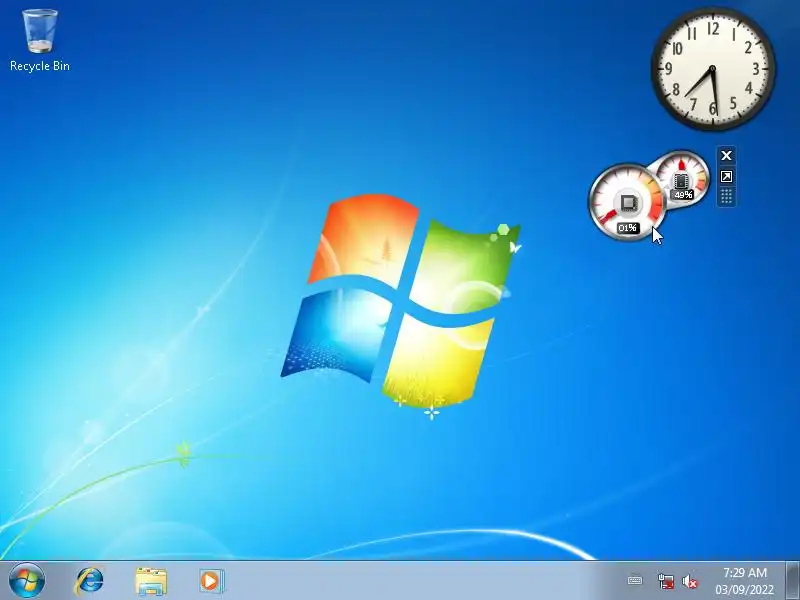Image resolution: width=800 pixels, height=600 pixels.
Task: Select the Recycle Bin desktop icon
Action: click(x=39, y=40)
